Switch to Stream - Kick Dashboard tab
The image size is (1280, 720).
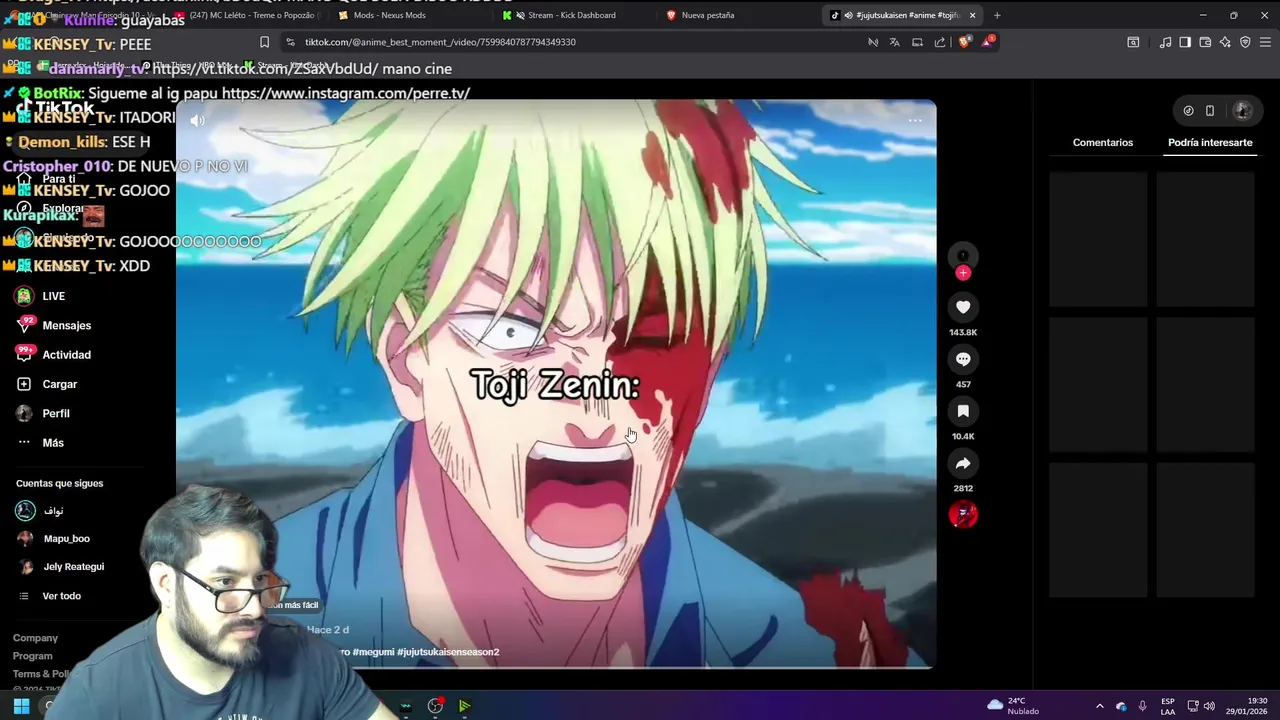[x=575, y=15]
